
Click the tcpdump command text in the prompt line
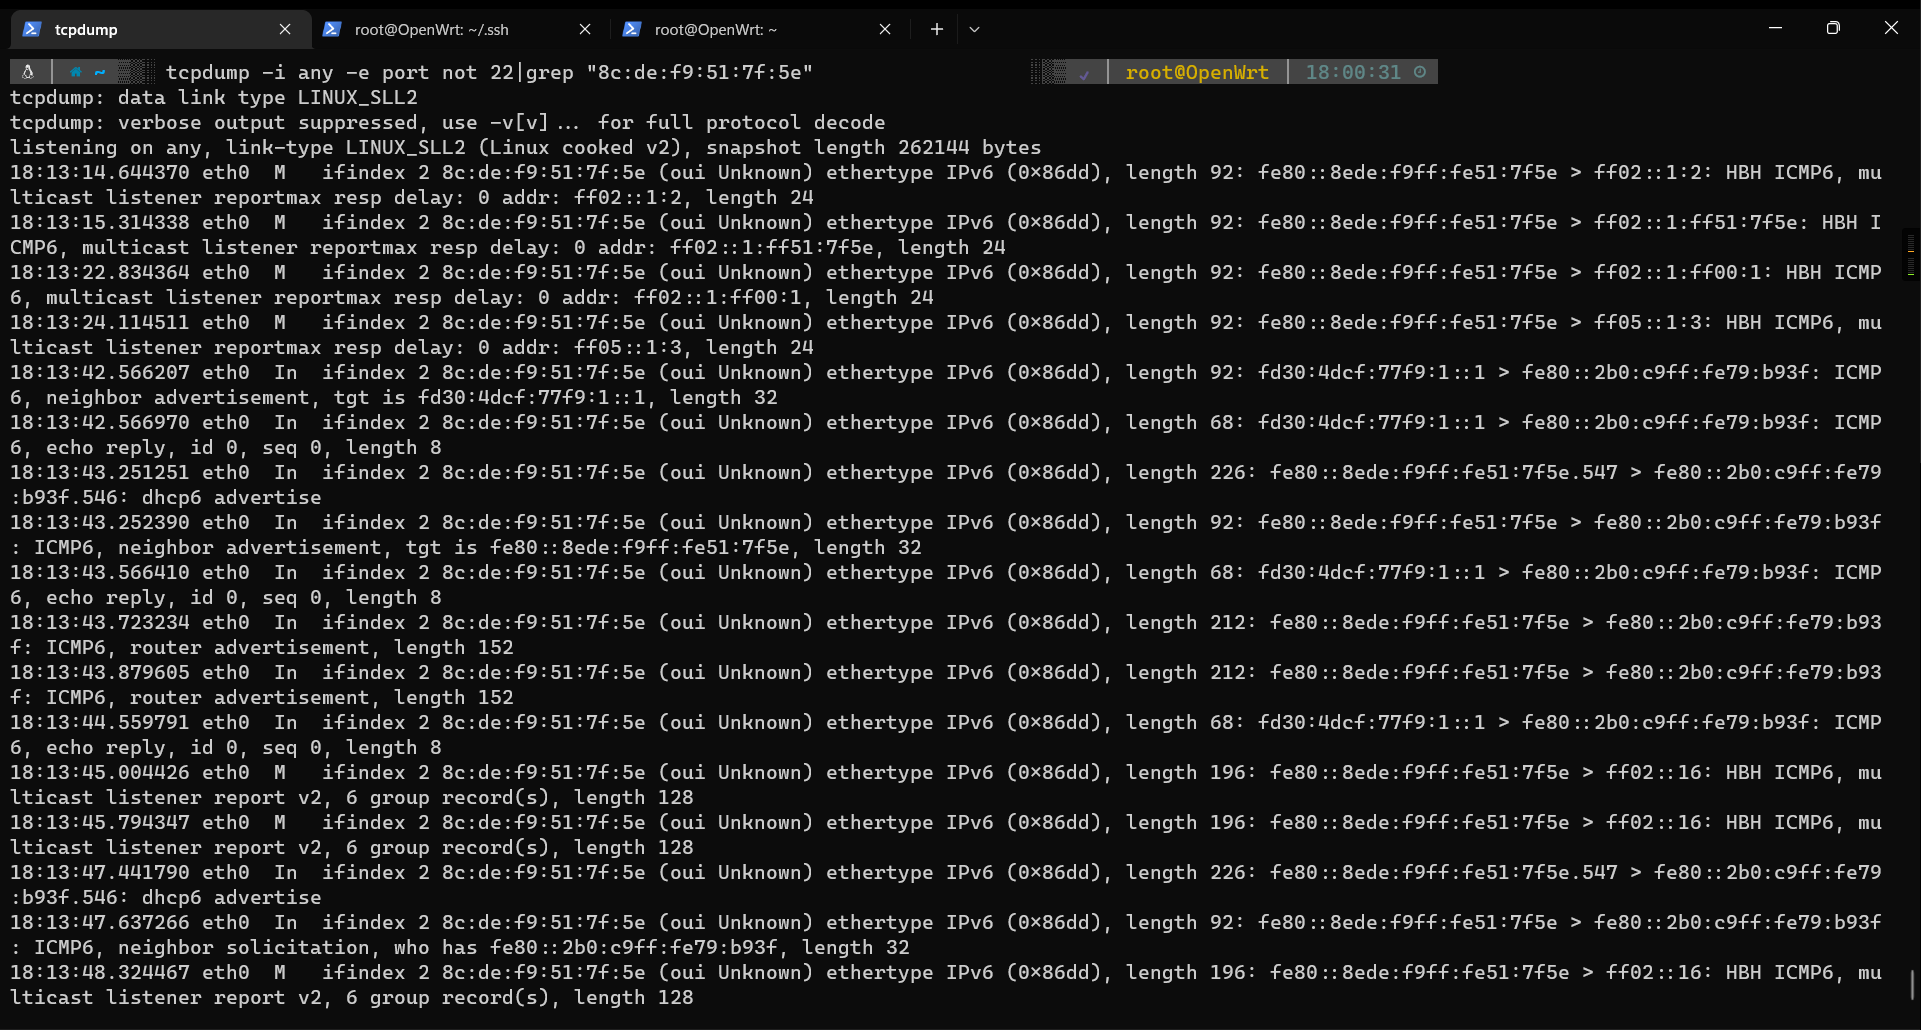coord(490,72)
